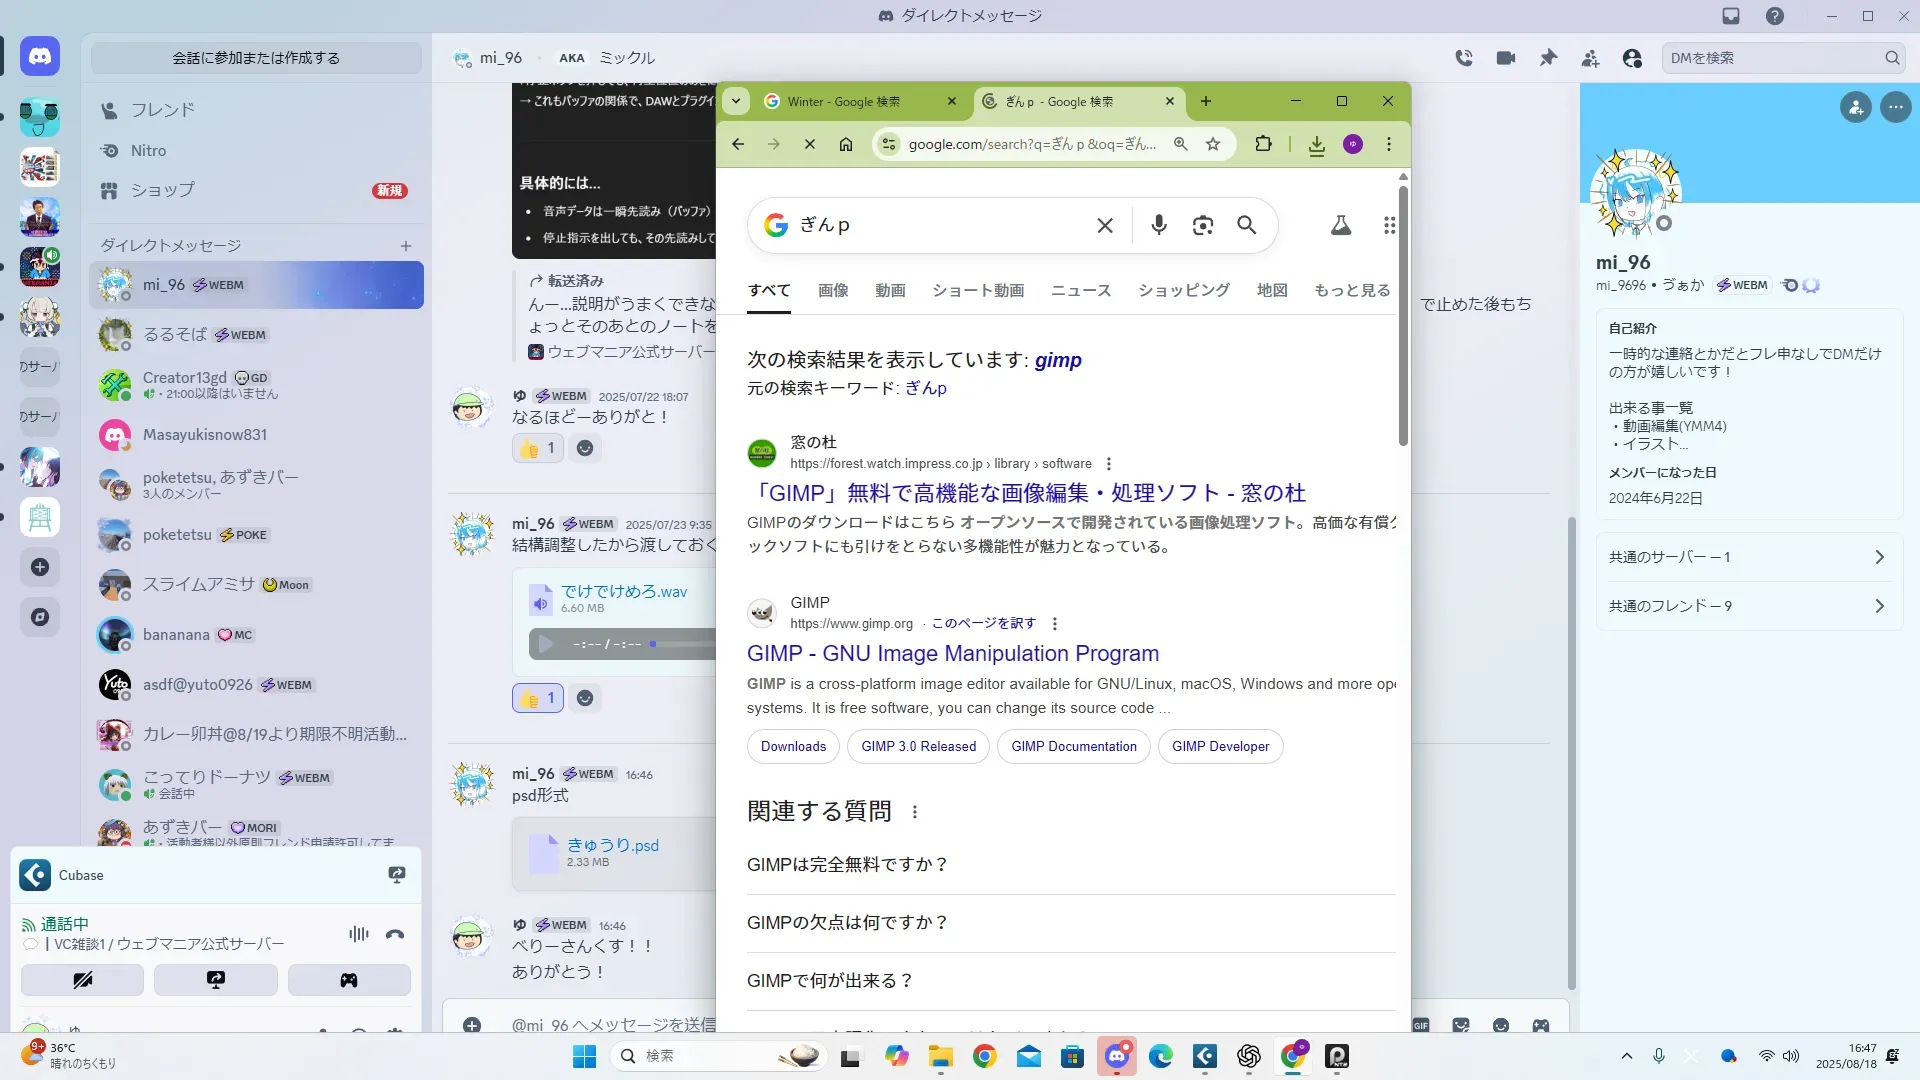
Task: Open Chrome tab search dropdown
Action: (736, 101)
